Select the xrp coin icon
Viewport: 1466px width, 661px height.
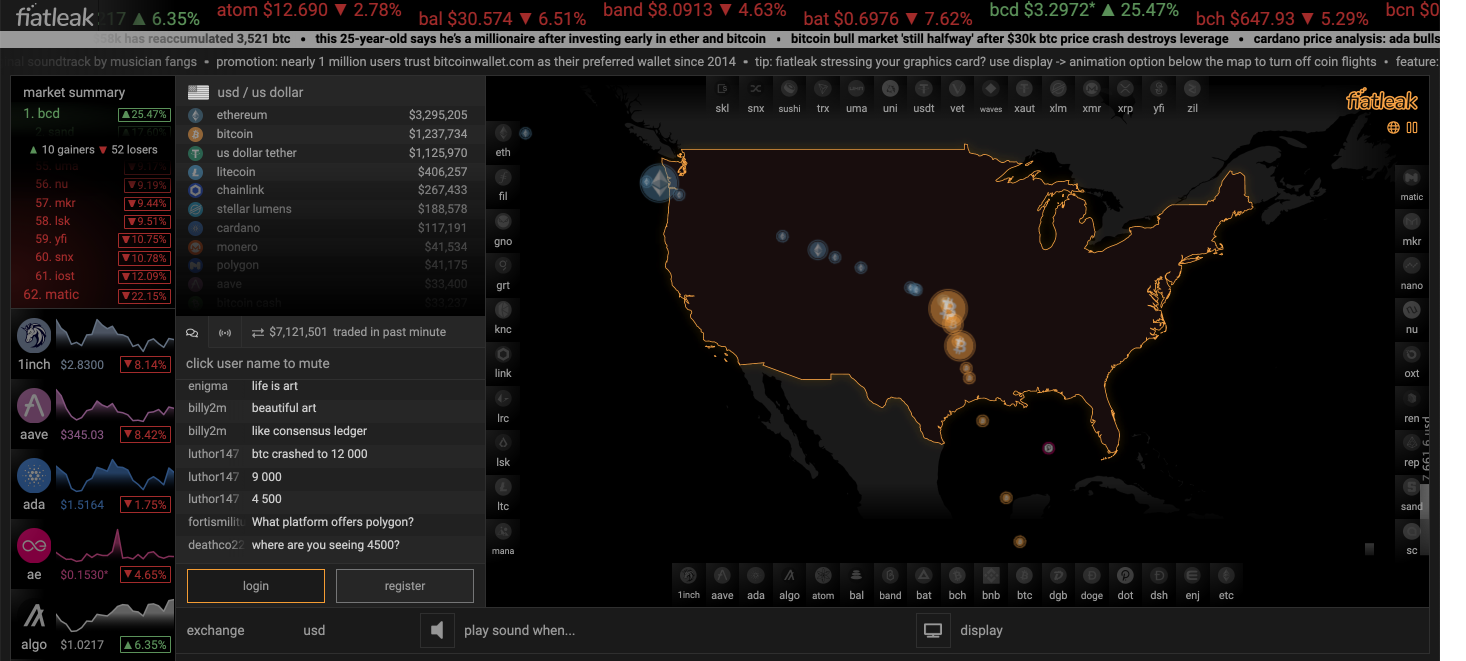click(x=1125, y=88)
